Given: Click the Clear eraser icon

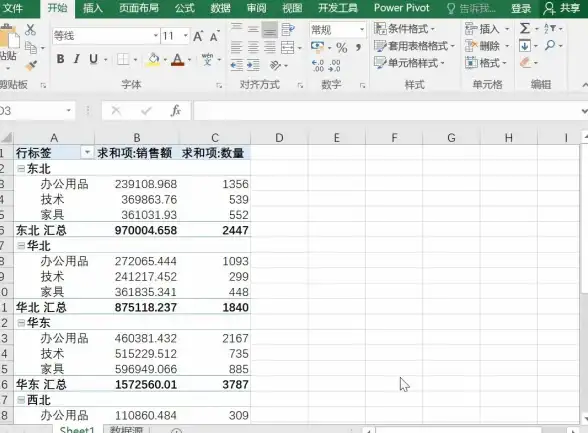Looking at the screenshot, I should pos(526,63).
